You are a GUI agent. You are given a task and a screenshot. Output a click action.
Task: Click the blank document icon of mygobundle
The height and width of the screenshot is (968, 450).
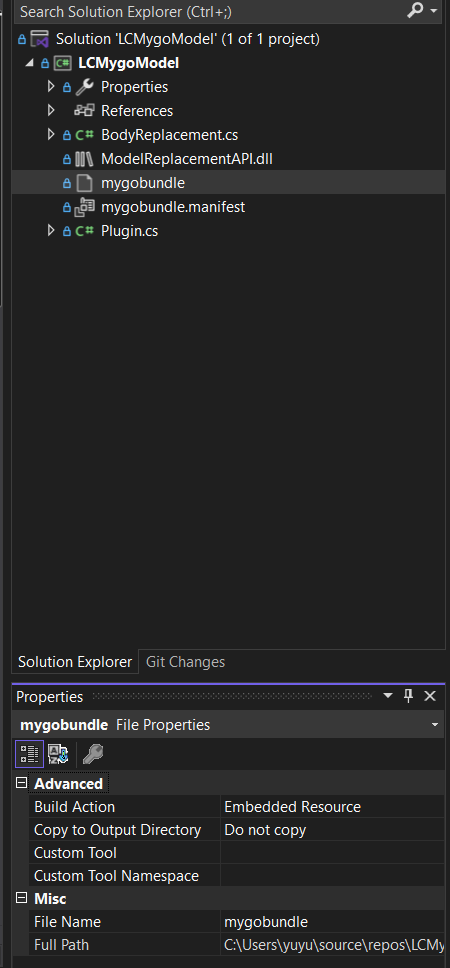tap(85, 183)
